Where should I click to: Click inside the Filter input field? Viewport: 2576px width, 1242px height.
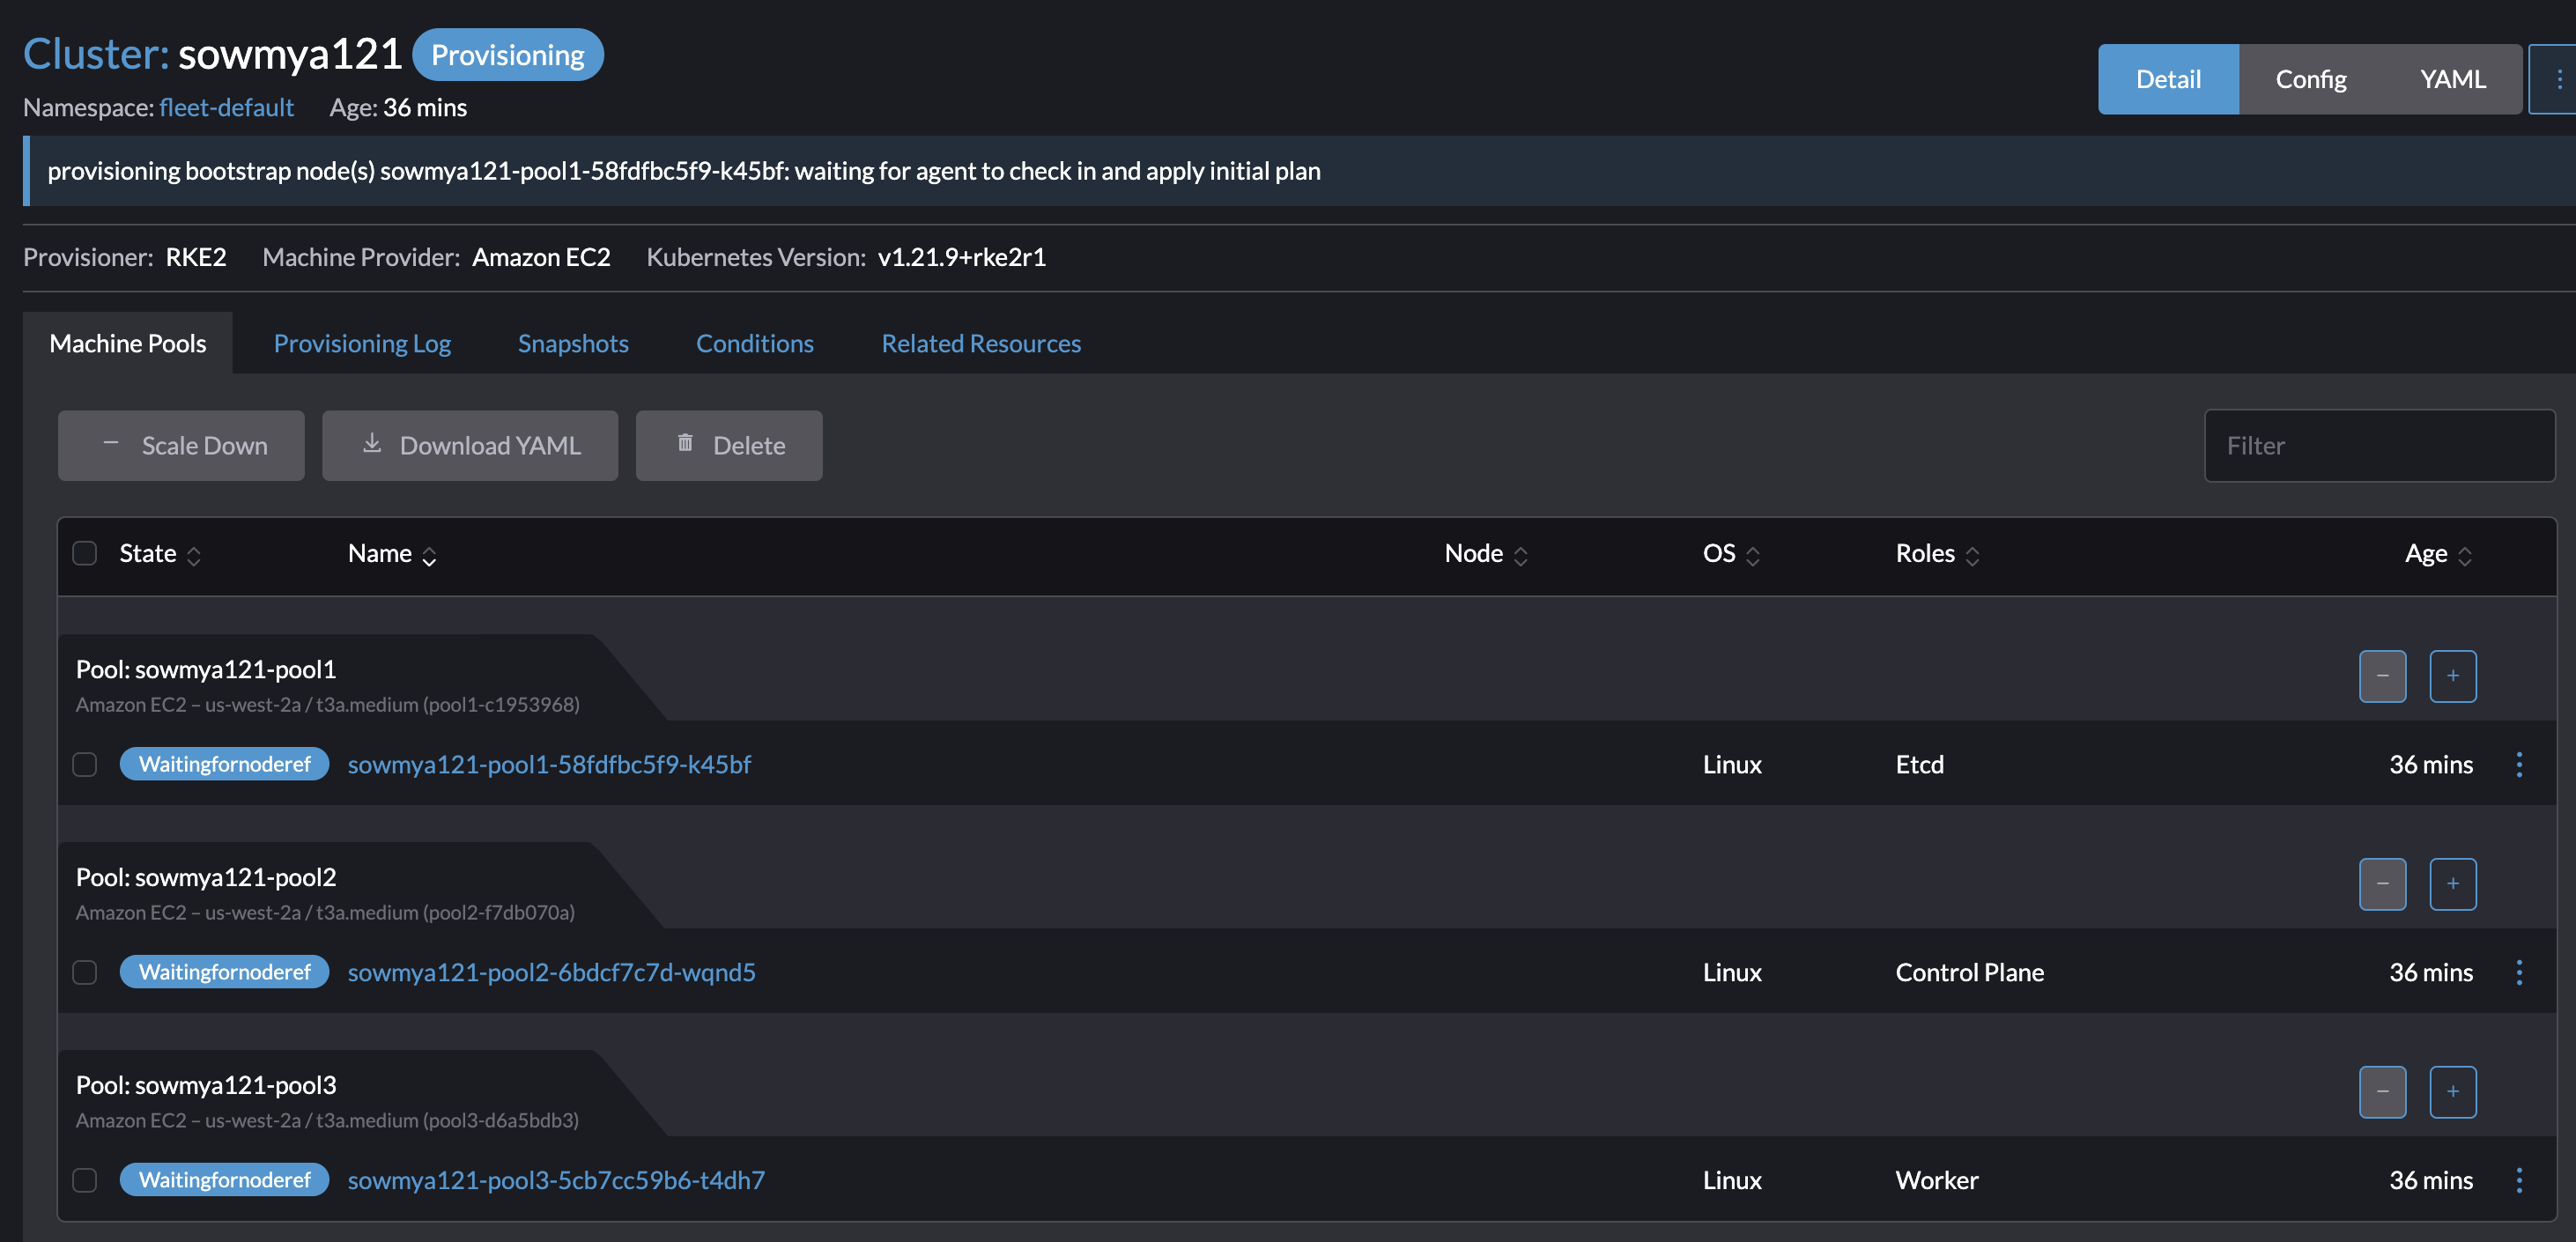tap(2379, 445)
